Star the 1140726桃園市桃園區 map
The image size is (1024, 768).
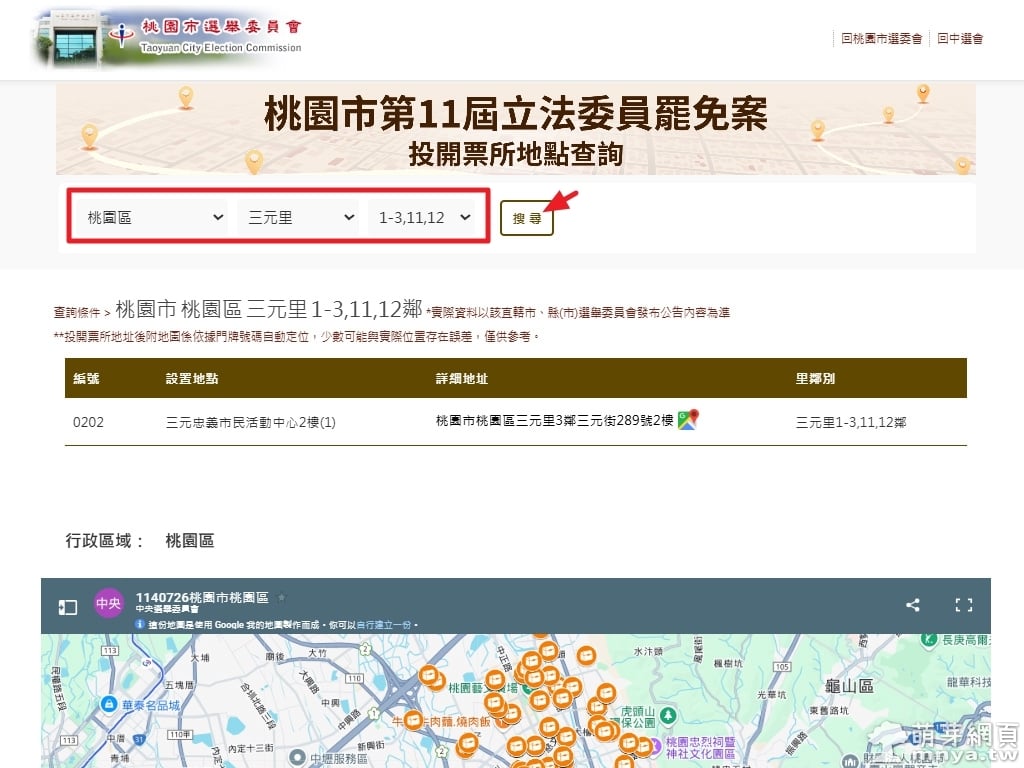pyautogui.click(x=282, y=597)
